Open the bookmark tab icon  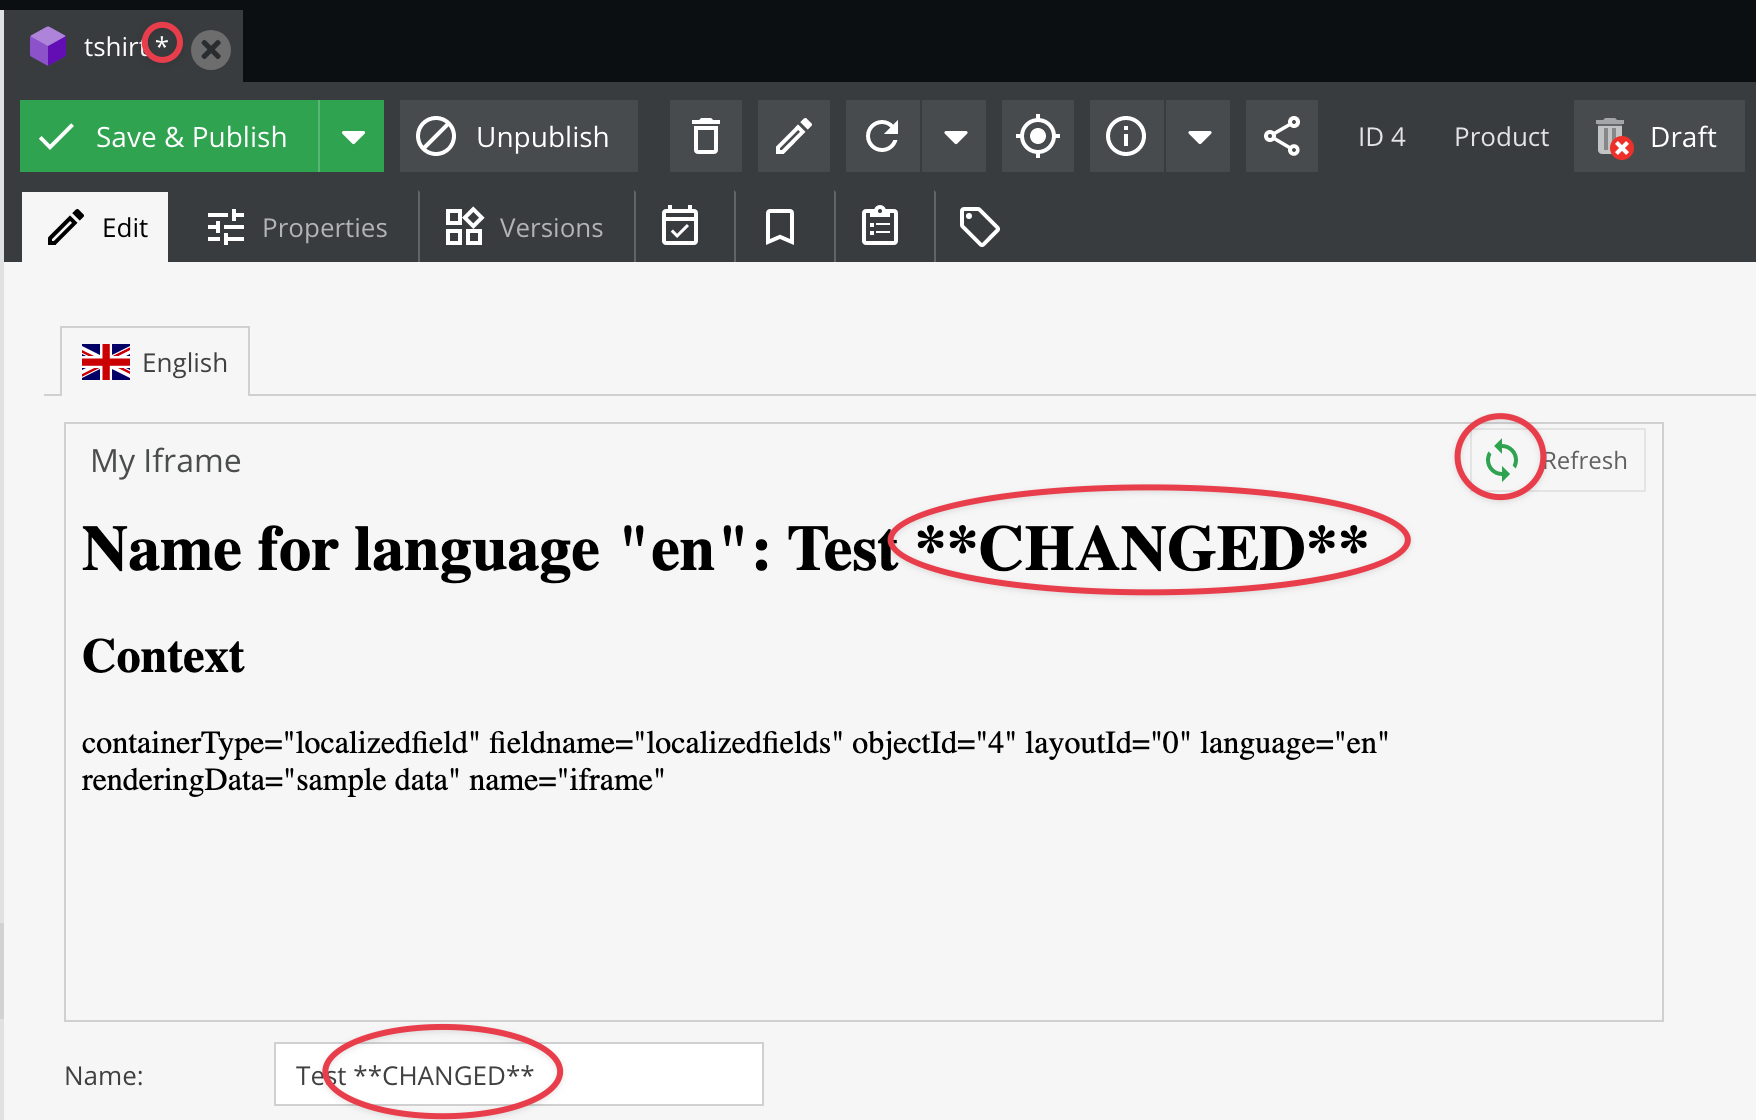pyautogui.click(x=780, y=227)
